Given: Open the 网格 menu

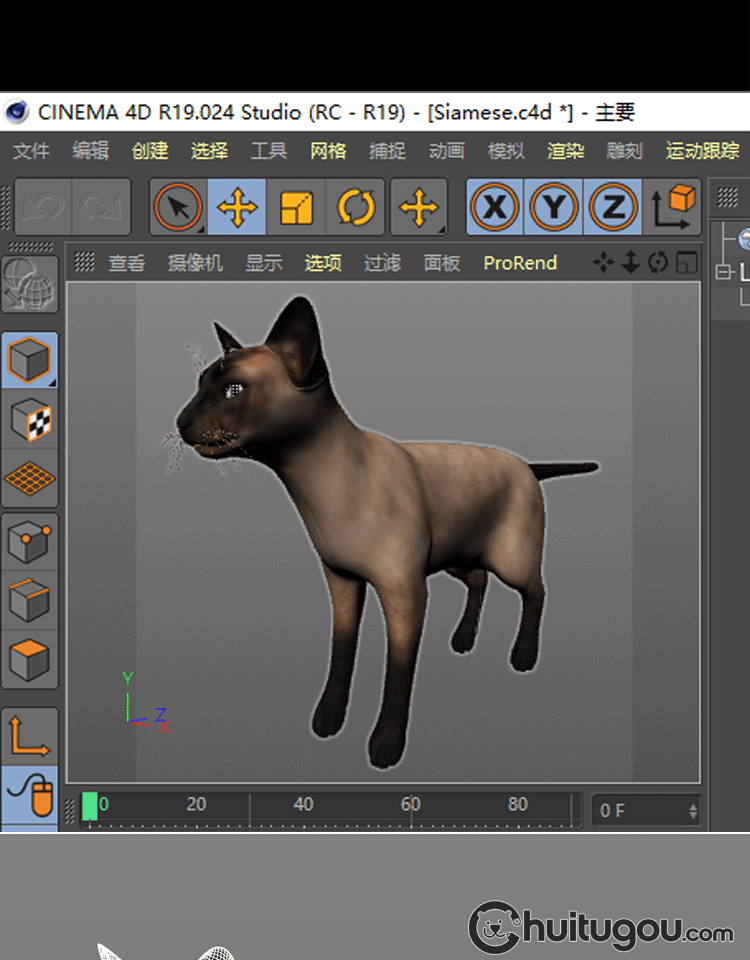Looking at the screenshot, I should (328, 151).
